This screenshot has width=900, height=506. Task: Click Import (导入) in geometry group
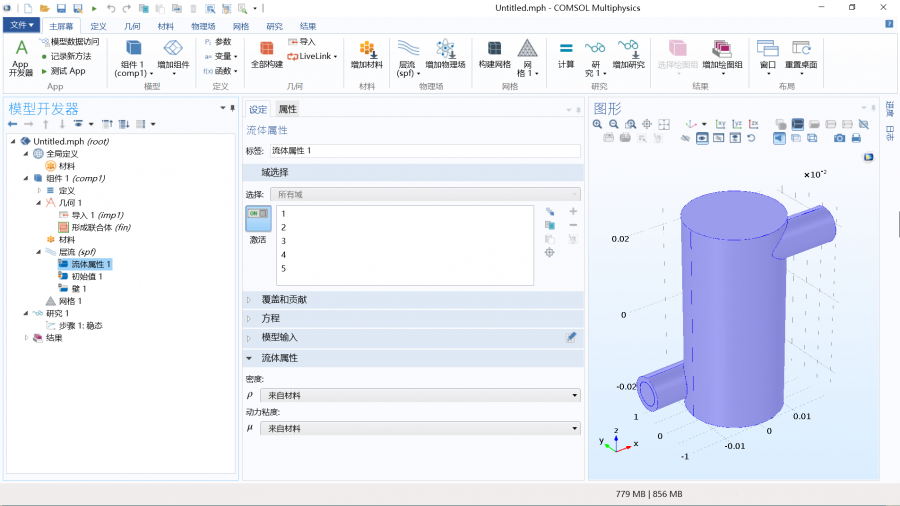(302, 42)
